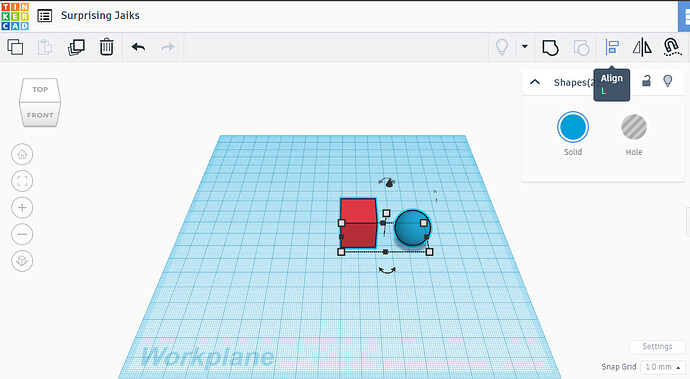This screenshot has height=379, width=690.
Task: Toggle the lock editing padlock
Action: (x=646, y=81)
